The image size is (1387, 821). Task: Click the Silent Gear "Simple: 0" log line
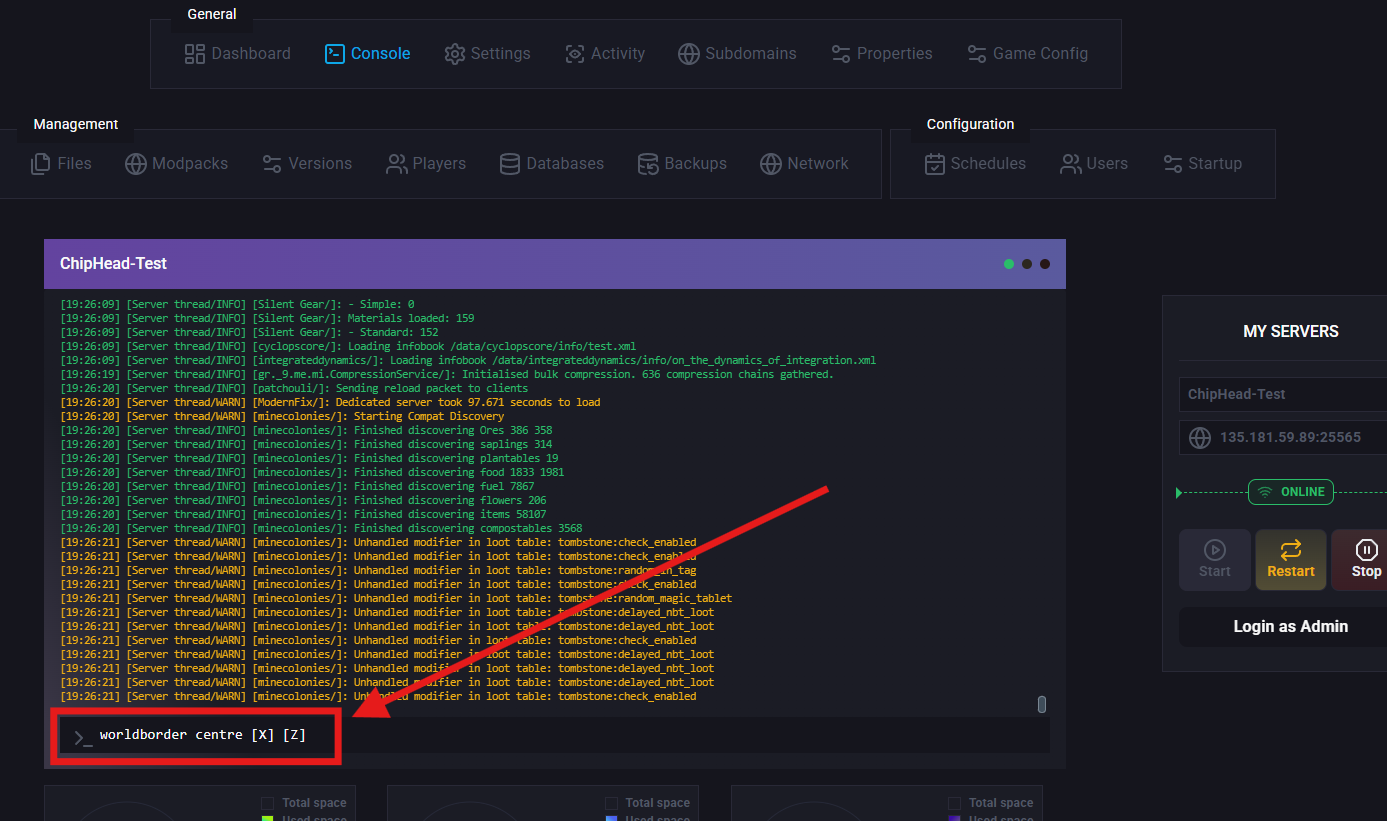pyautogui.click(x=237, y=304)
